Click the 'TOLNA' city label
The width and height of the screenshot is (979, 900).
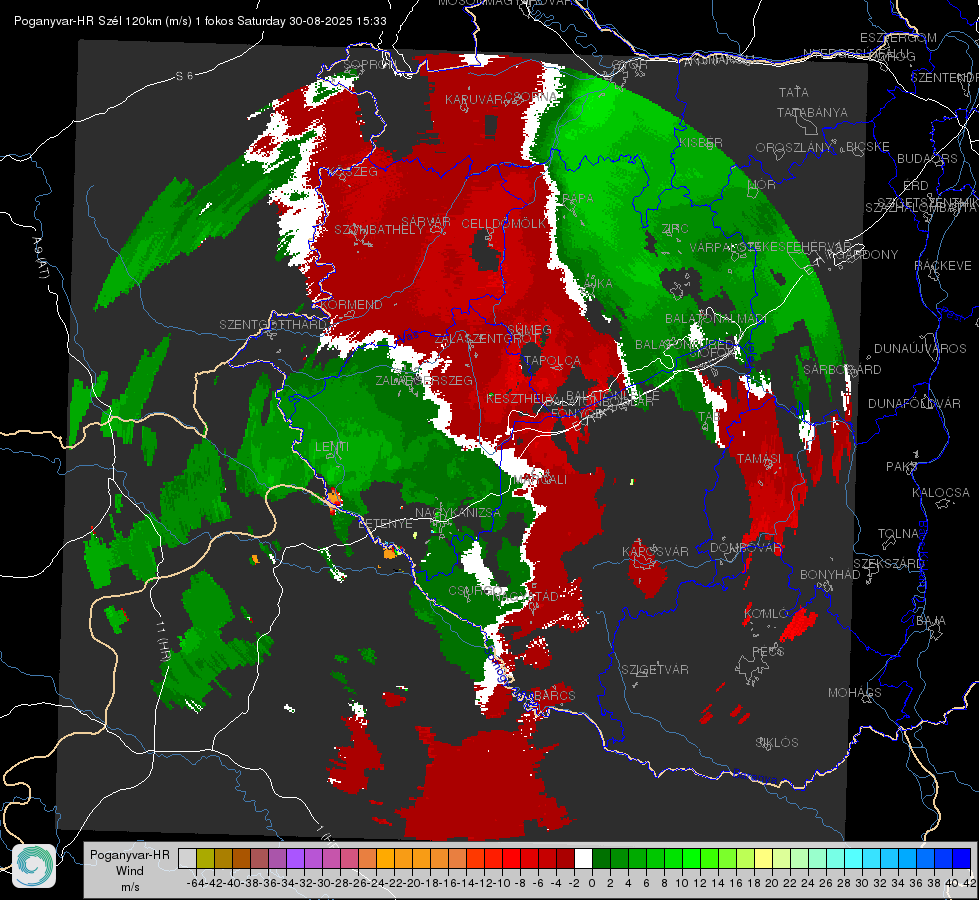pos(898,533)
